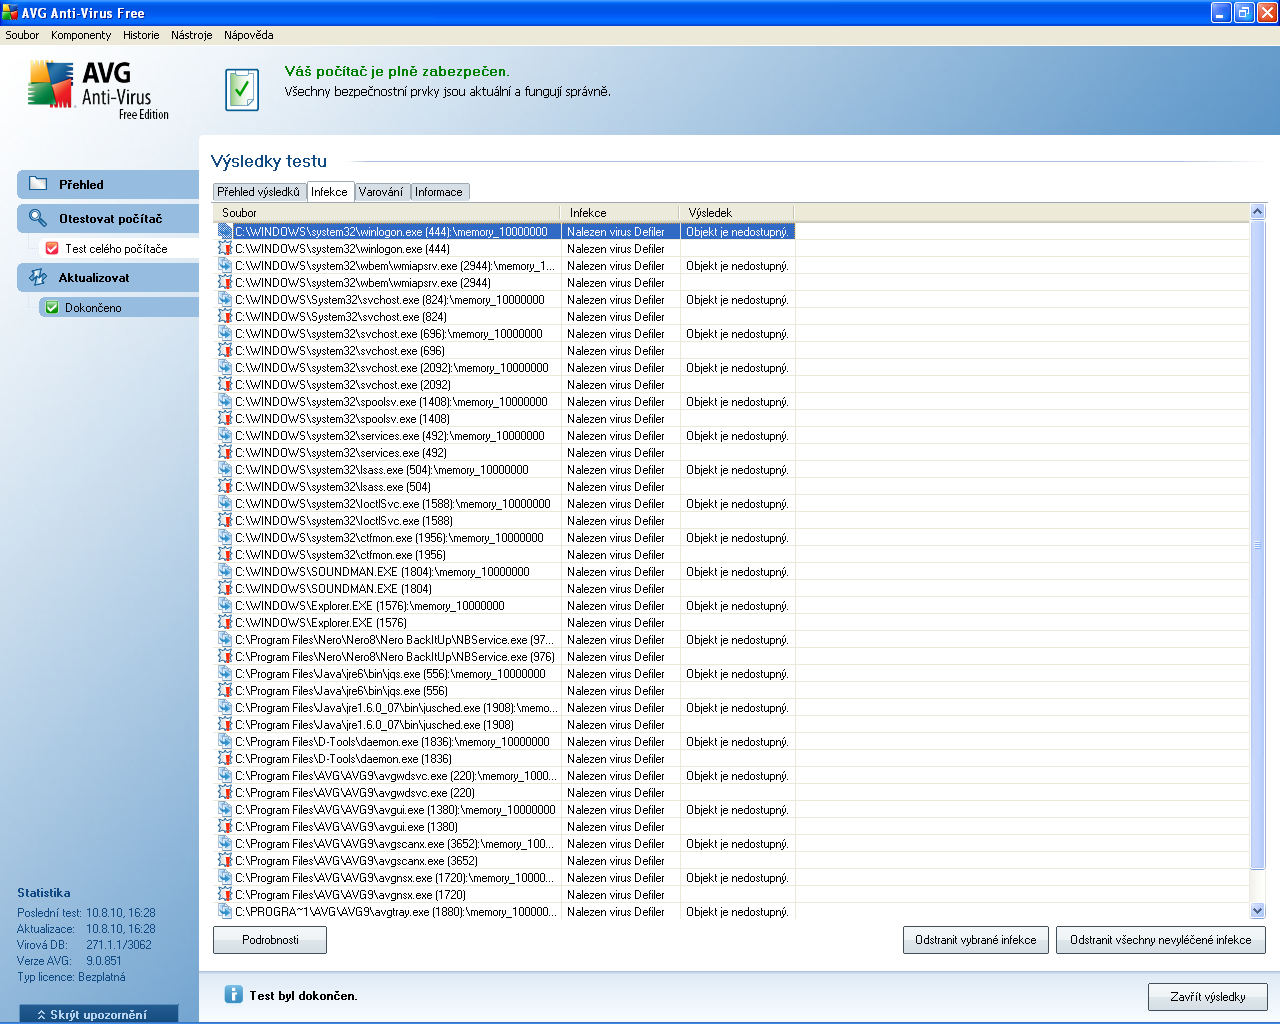Viewport: 1280px width, 1024px height.
Task: Sort results by the Infekce column header
Action: coord(620,213)
